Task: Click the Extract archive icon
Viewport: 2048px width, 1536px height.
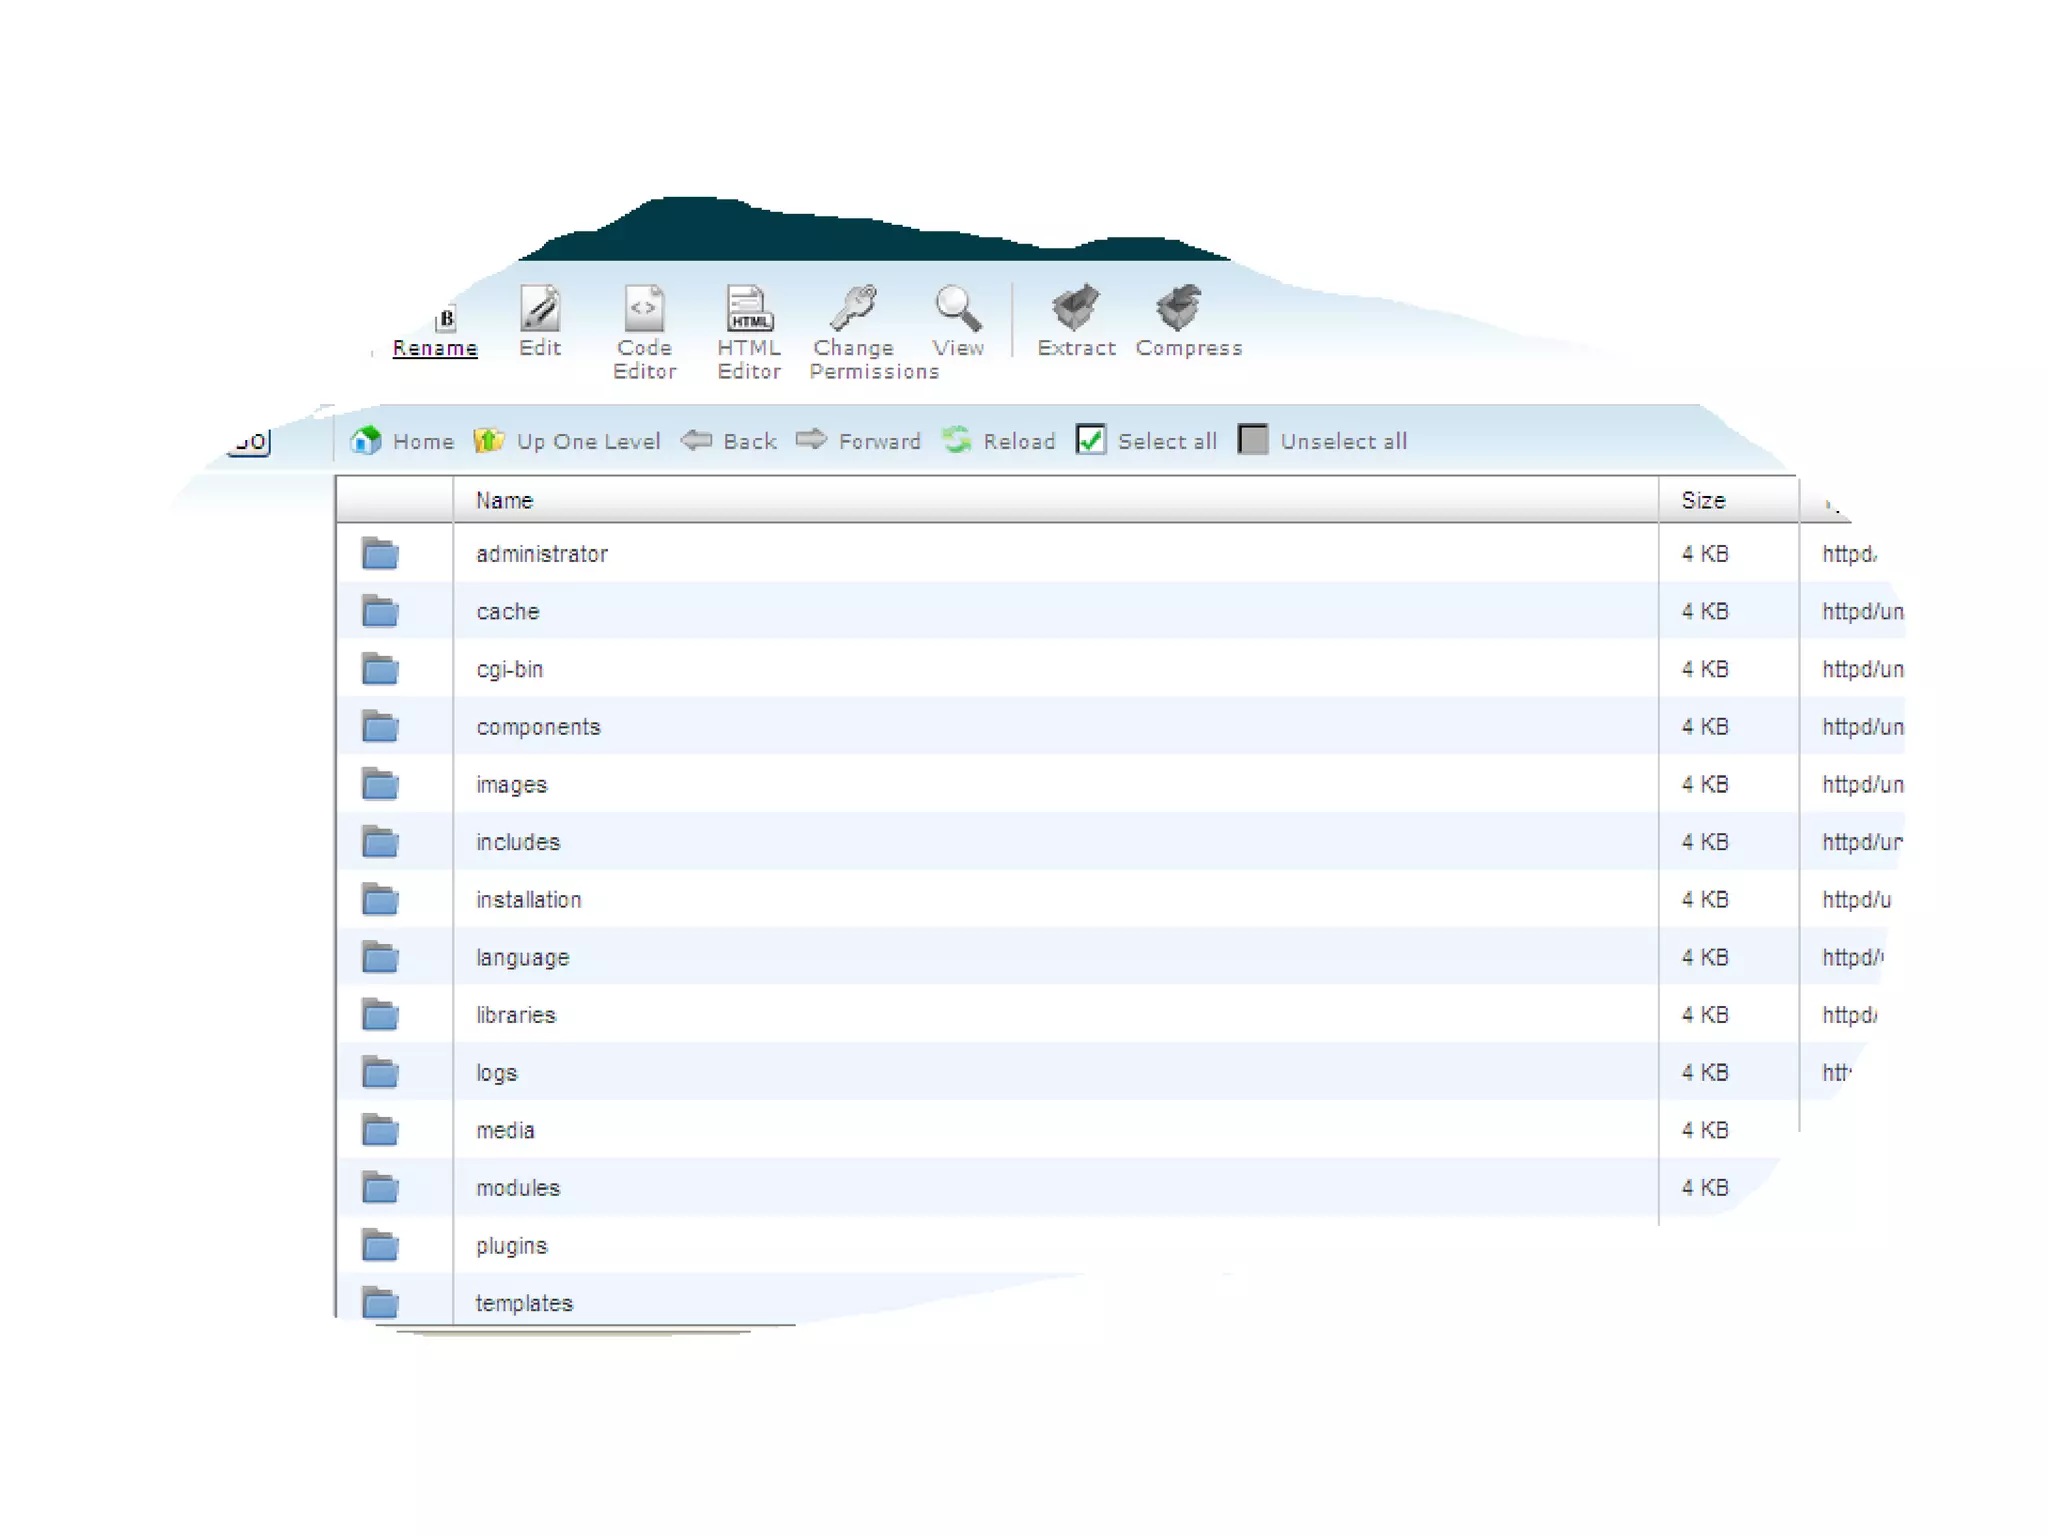Action: [x=1075, y=309]
